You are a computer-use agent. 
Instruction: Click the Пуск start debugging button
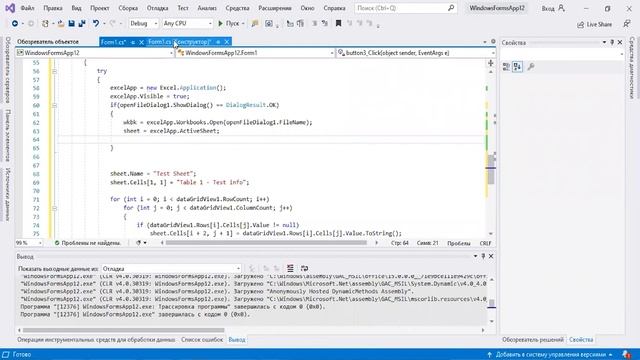(231, 24)
